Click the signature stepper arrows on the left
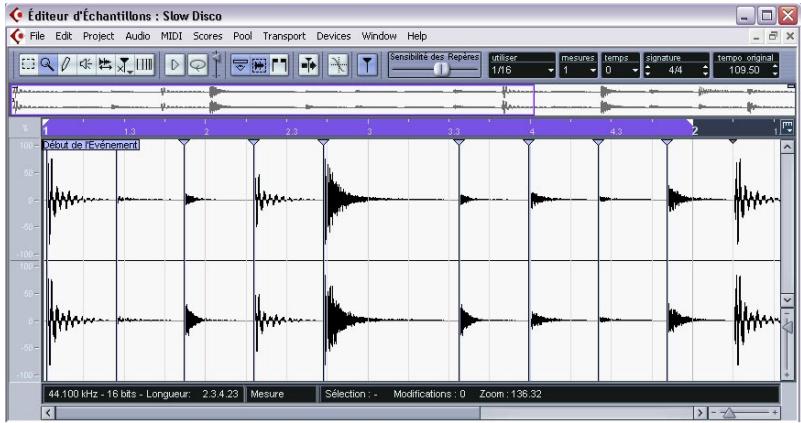Screen dimensions: 801x423 coord(648,70)
